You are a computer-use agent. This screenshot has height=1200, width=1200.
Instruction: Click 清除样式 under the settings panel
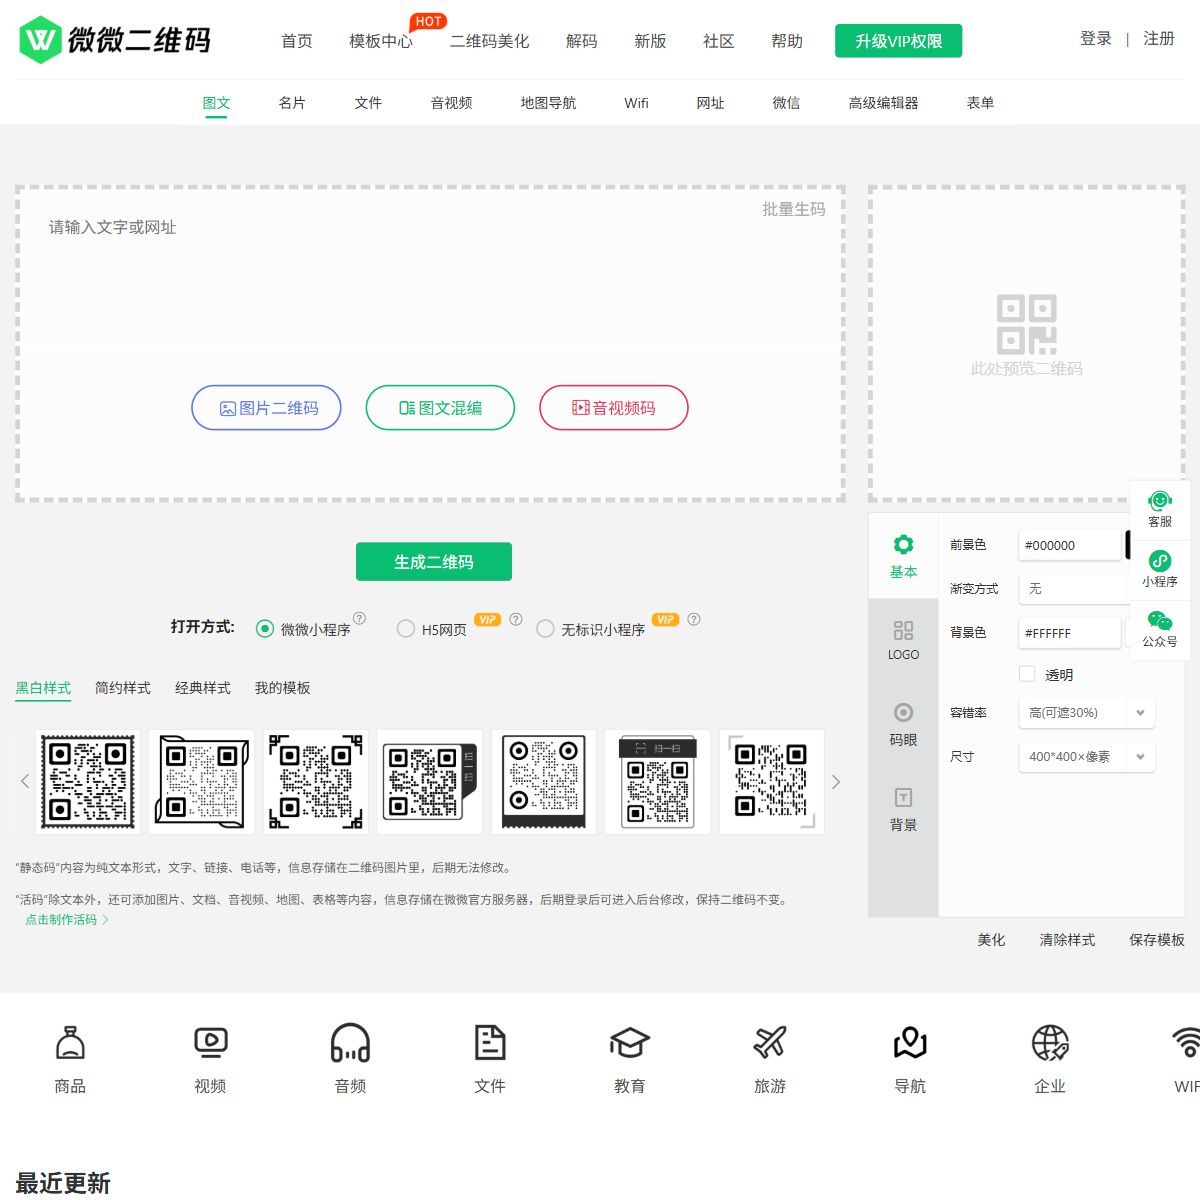tap(1067, 940)
